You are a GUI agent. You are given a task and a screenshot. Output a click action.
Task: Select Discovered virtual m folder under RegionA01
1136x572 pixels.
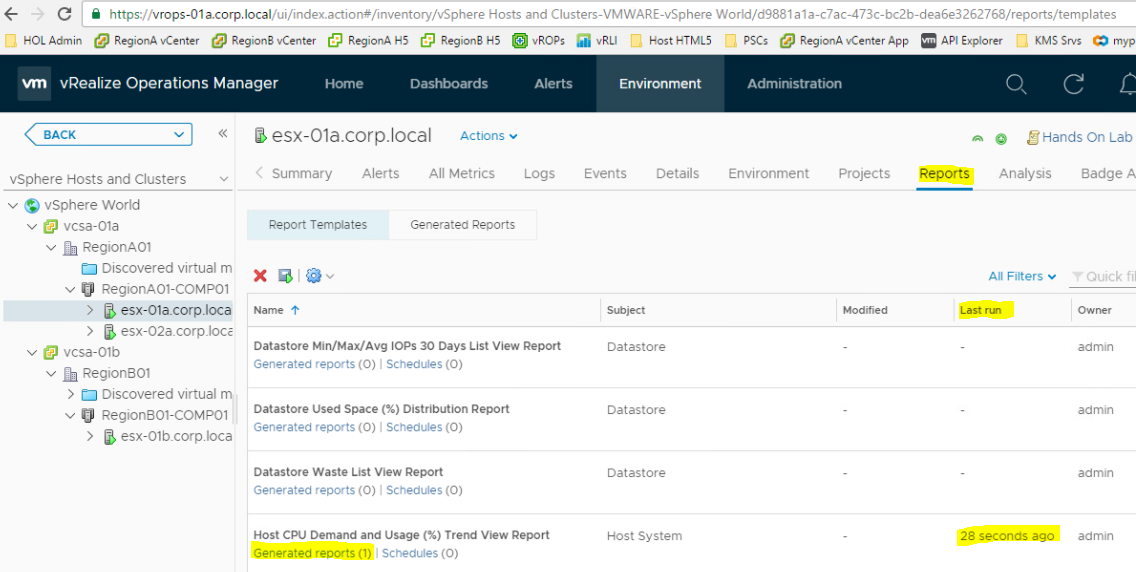point(157,269)
